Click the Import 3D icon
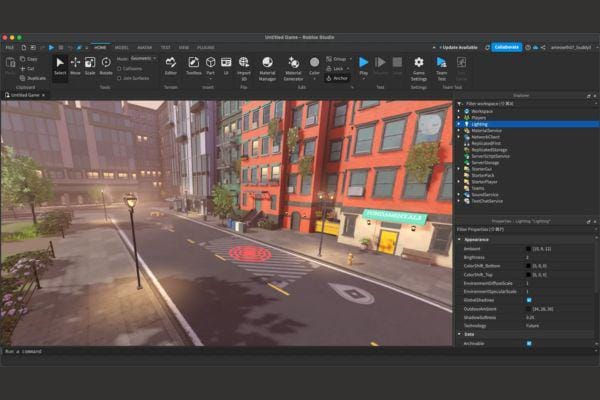Image resolution: width=600 pixels, height=400 pixels. [244, 62]
